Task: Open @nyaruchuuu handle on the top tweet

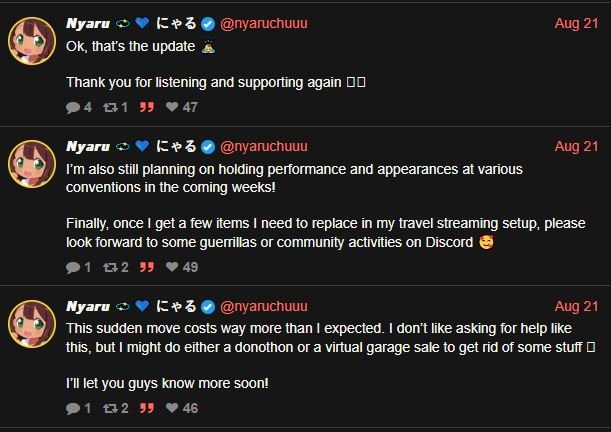Action: [263, 22]
